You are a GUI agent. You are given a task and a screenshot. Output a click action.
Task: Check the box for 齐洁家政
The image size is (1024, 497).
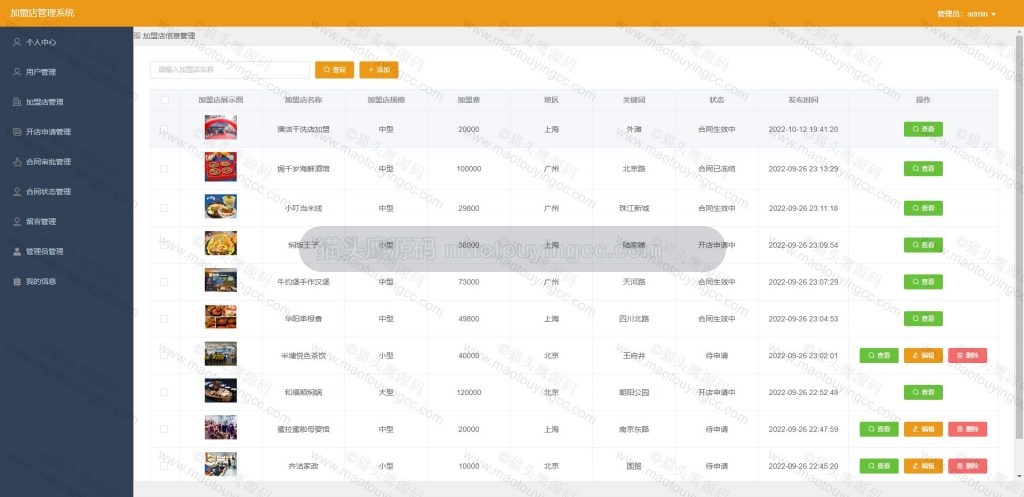pos(164,466)
